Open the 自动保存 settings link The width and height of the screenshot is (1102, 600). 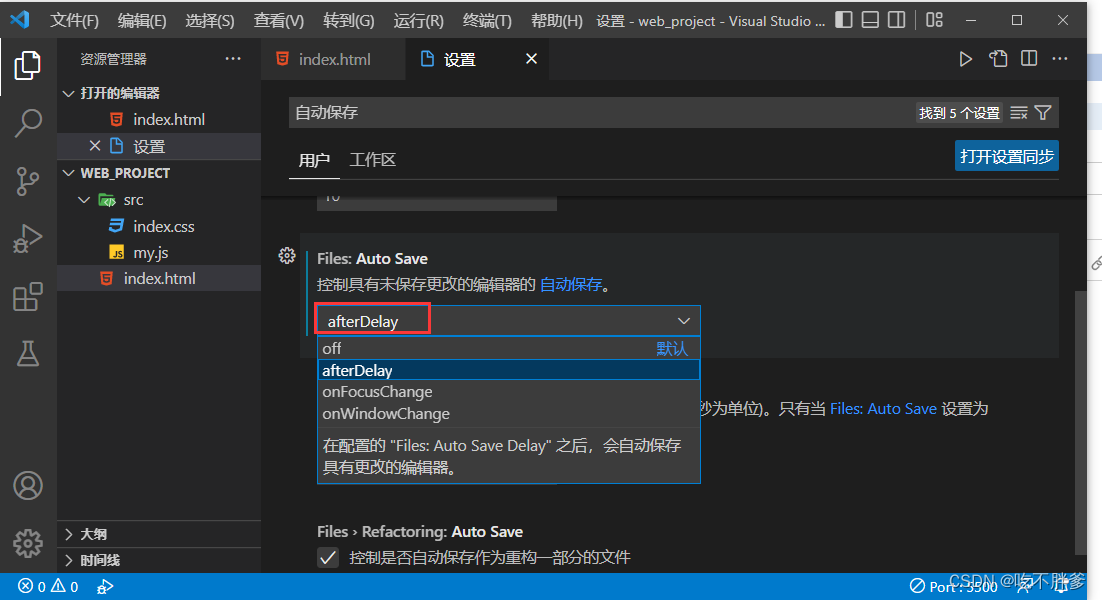tap(571, 284)
